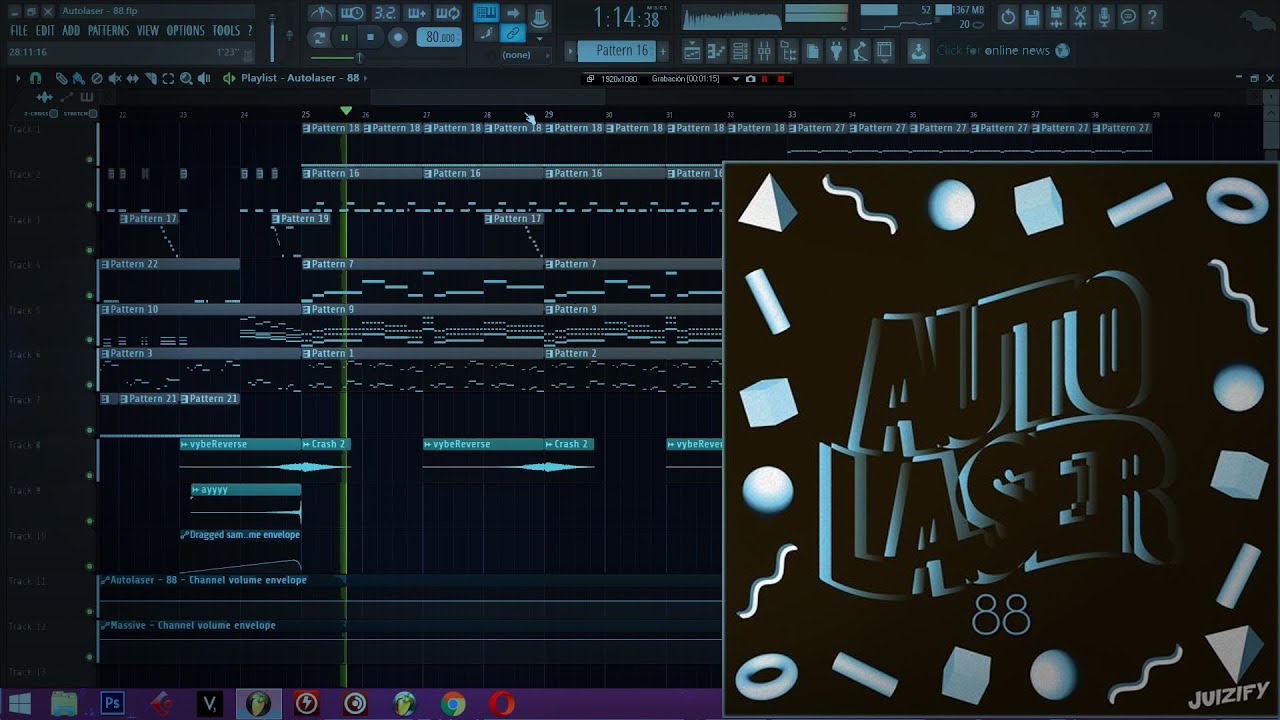
Task: Click the tempo field showing 80.000
Action: [440, 37]
